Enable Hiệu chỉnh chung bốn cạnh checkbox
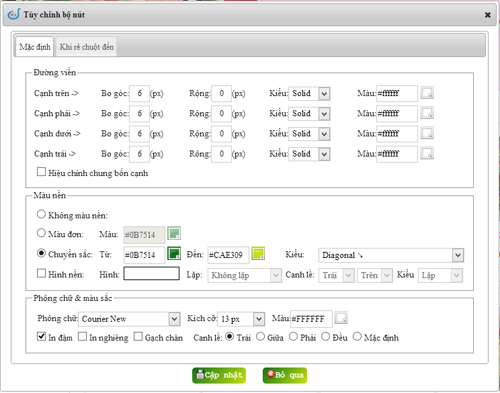This screenshot has width=500, height=393. (41, 172)
